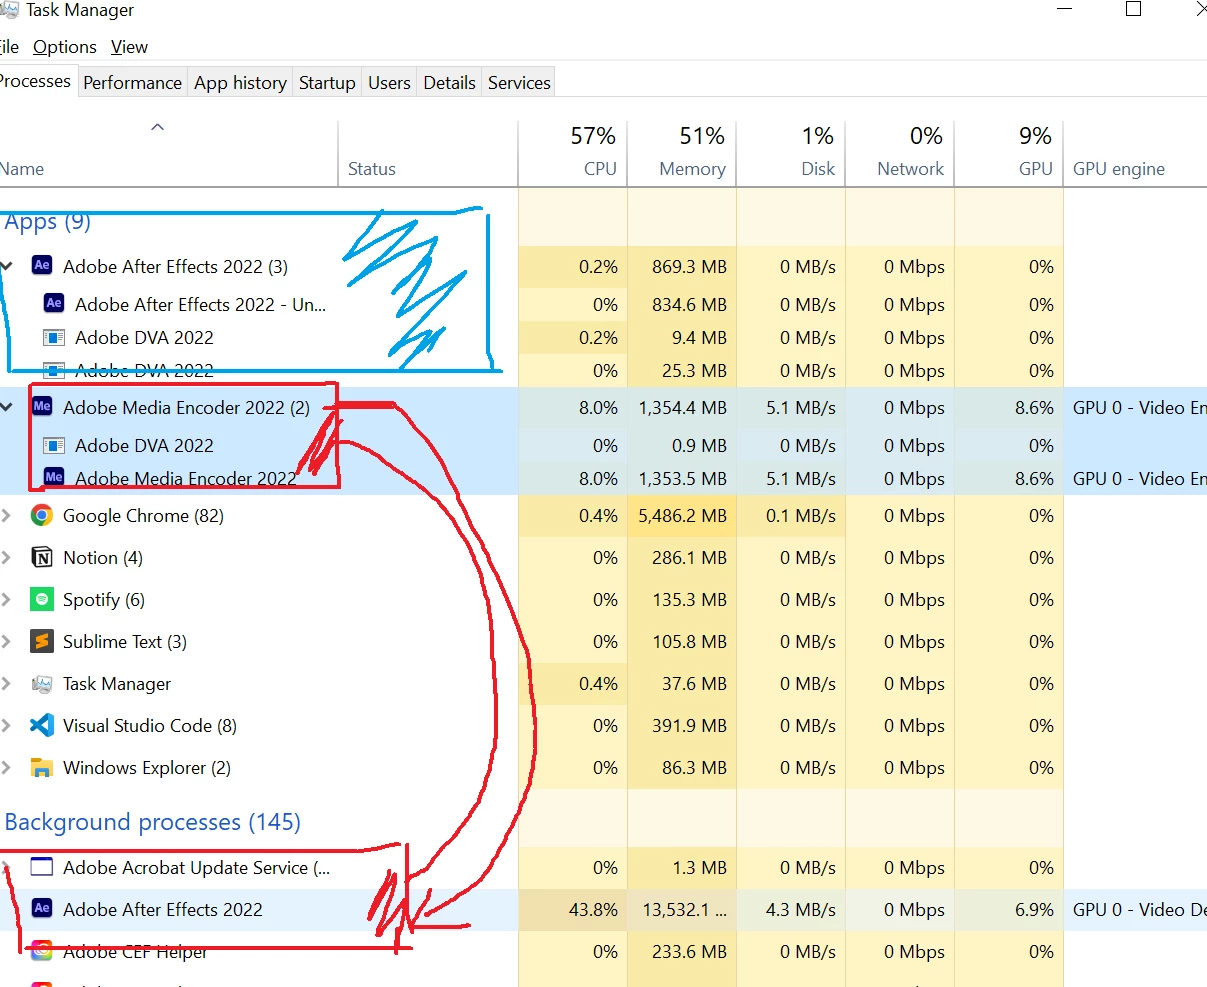Image resolution: width=1207 pixels, height=987 pixels.
Task: Click the Name column header
Action: (x=169, y=153)
